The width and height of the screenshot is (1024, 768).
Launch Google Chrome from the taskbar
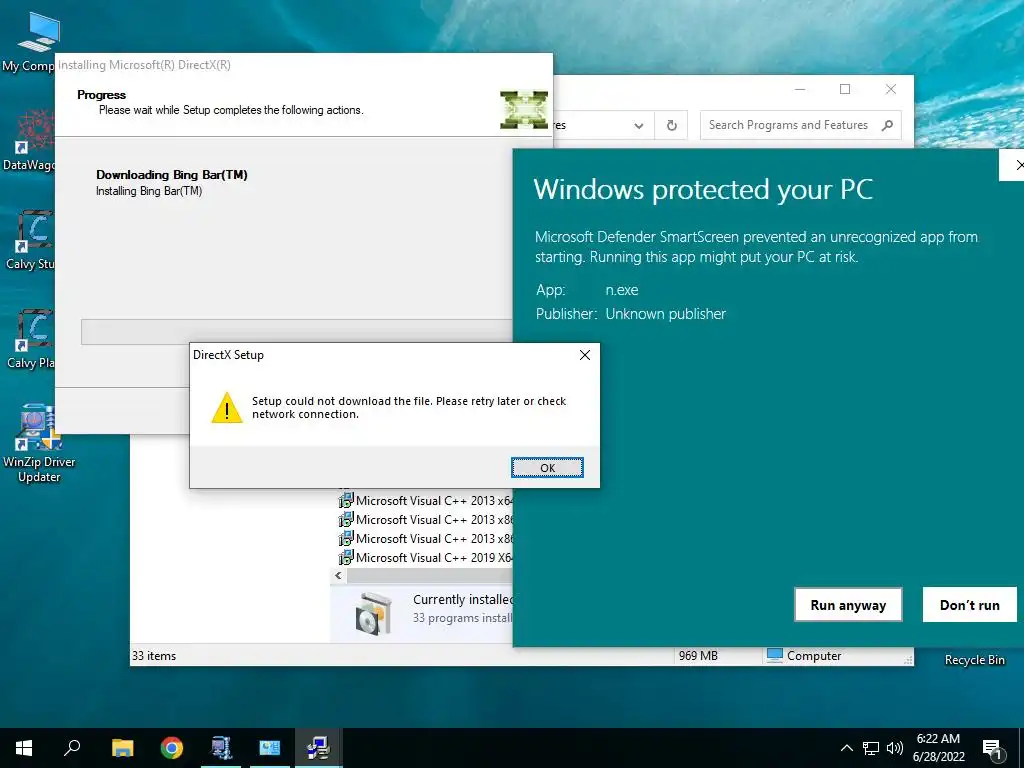[172, 748]
